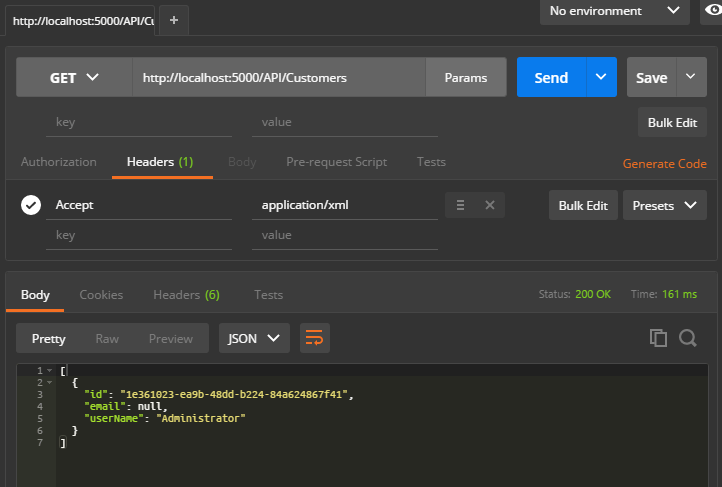Open the response Cookies tab
The image size is (722, 487).
(x=101, y=295)
